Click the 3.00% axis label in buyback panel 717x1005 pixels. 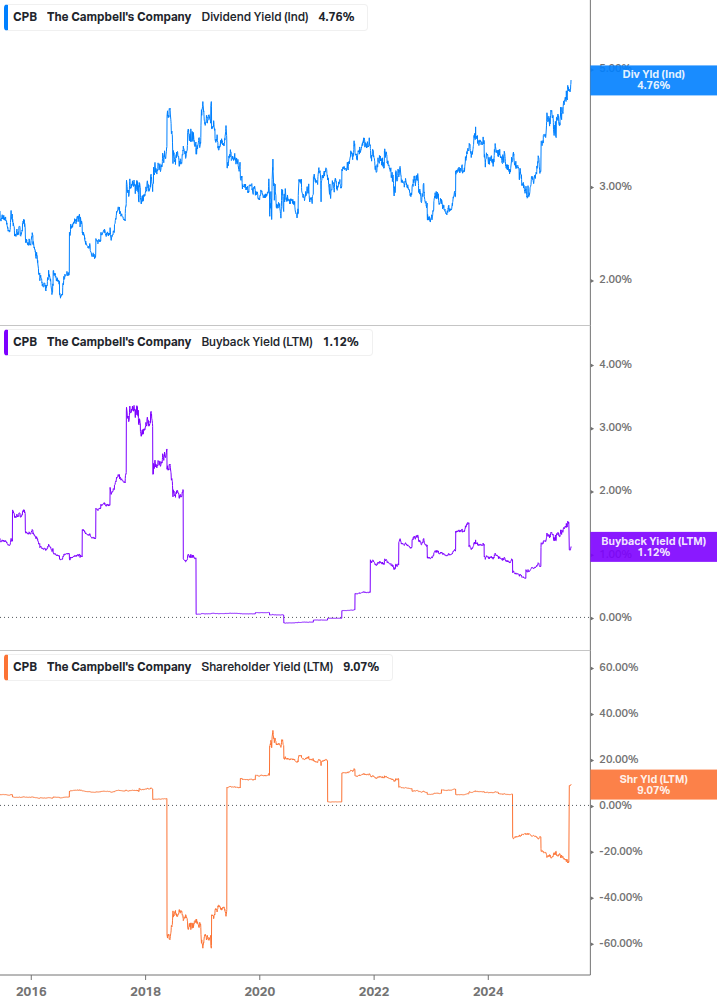[615, 428]
